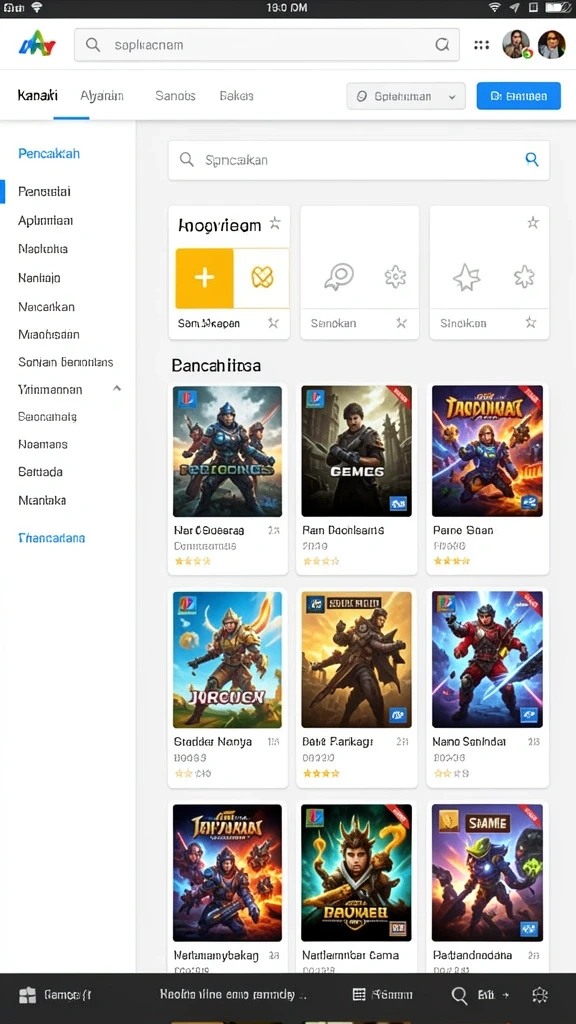Click the blue magnifier in Spncalkan search box

532,159
